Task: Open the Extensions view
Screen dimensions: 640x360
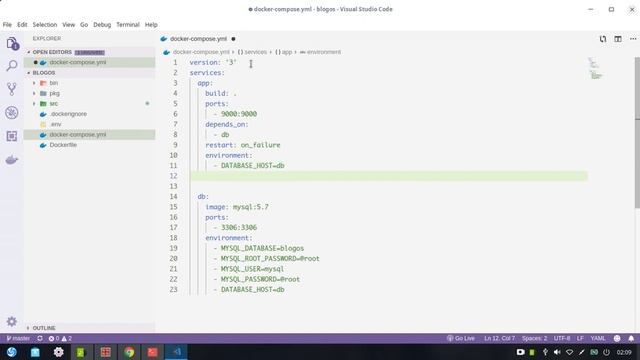Action: tap(12, 136)
